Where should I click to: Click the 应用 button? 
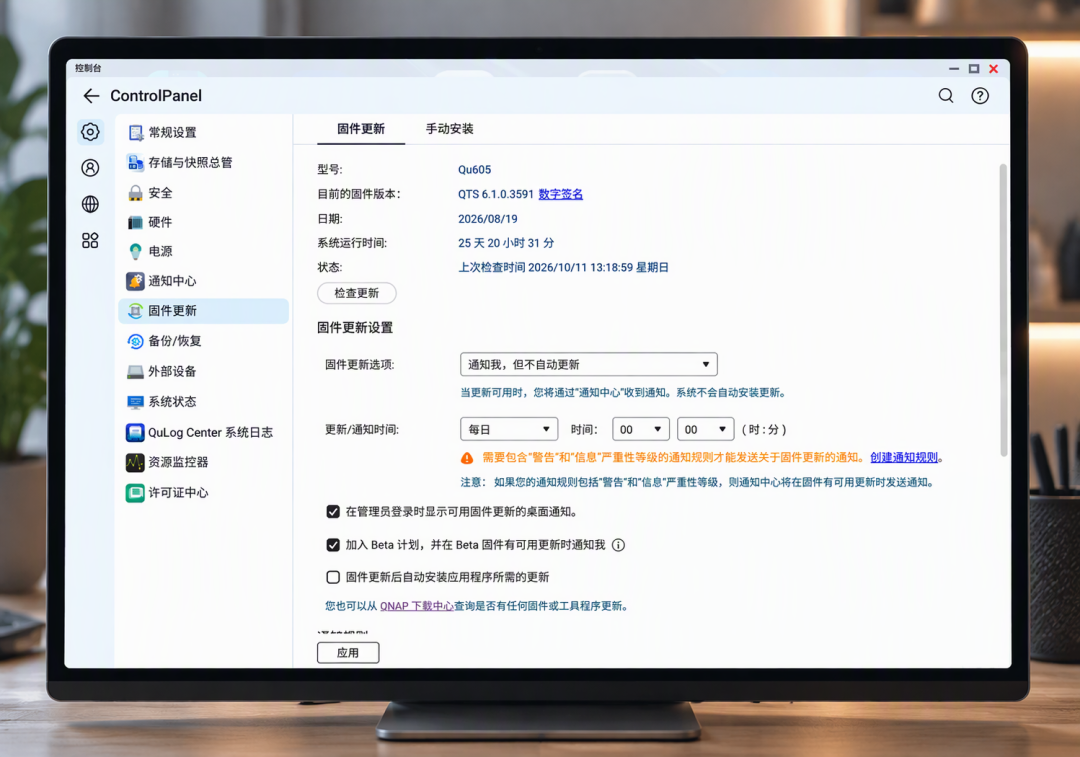coord(348,653)
